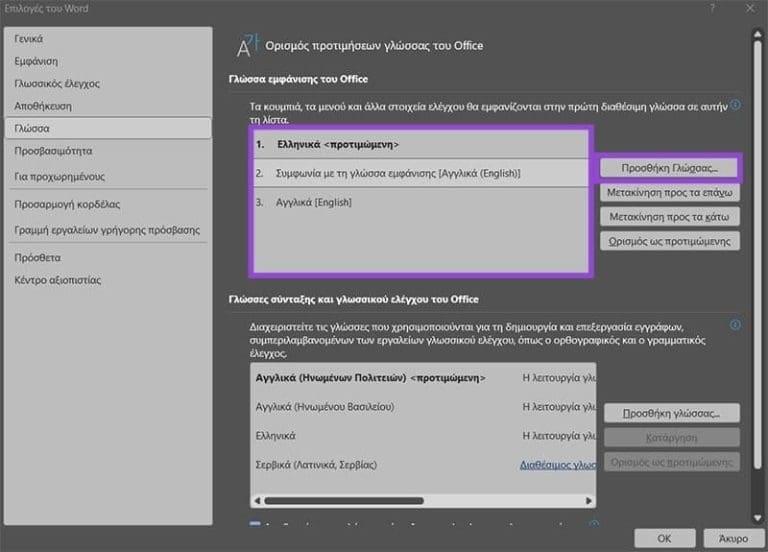Open help with the question mark icon

click(712, 8)
